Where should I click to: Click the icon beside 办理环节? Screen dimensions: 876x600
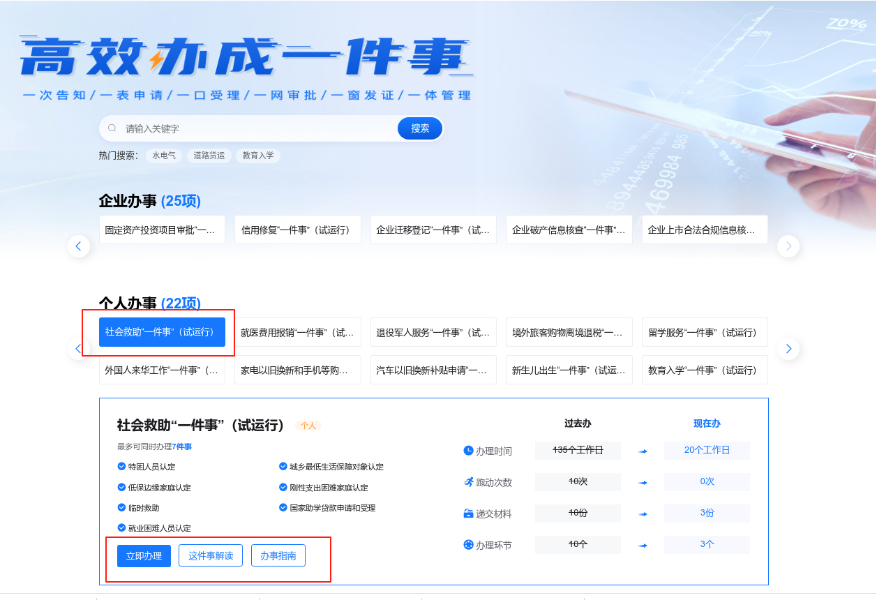[468, 545]
